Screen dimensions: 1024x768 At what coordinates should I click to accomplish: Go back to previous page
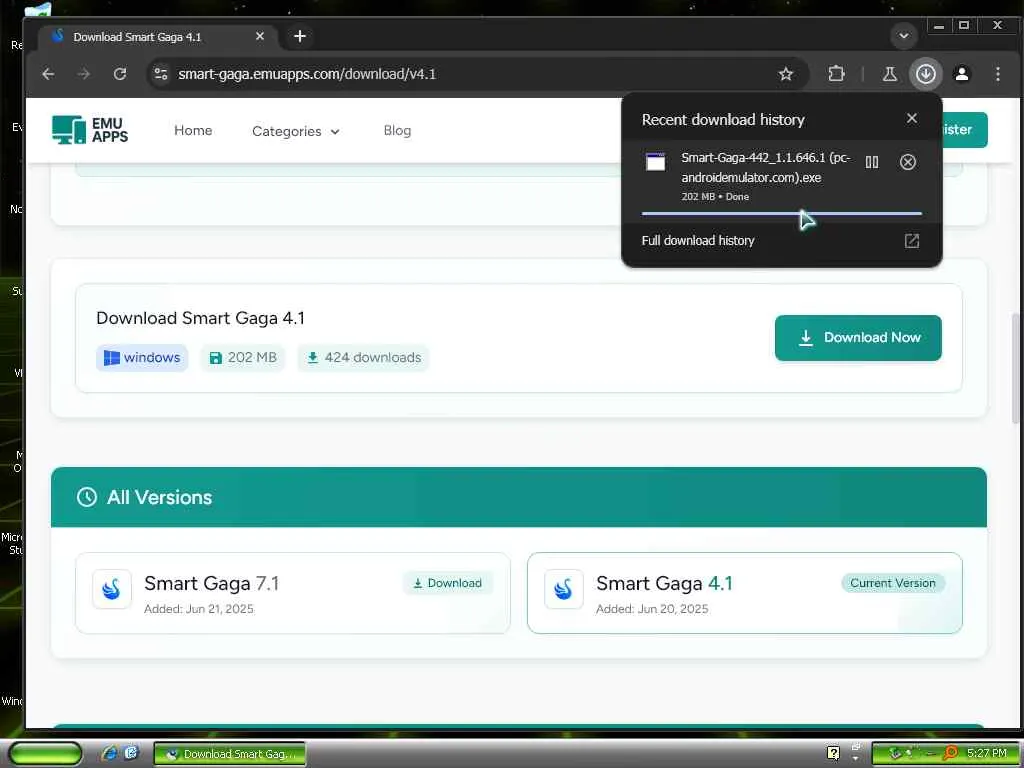[48, 74]
